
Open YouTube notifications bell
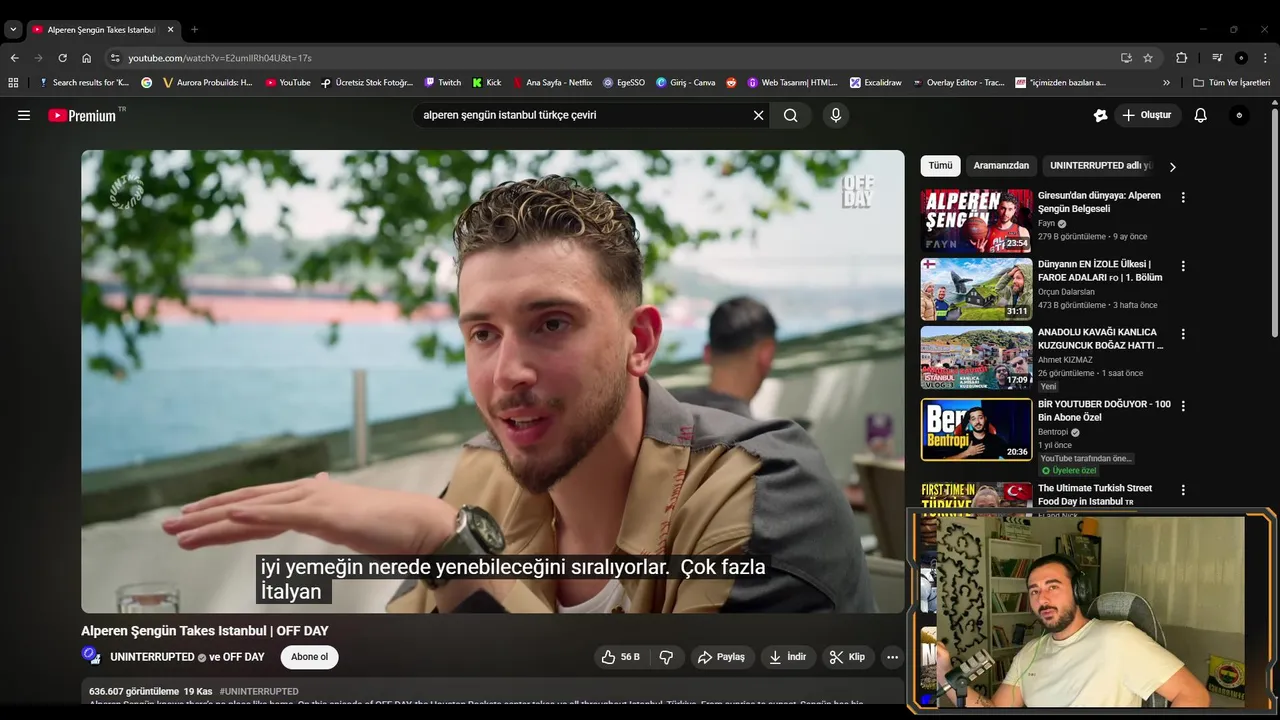coord(1200,115)
